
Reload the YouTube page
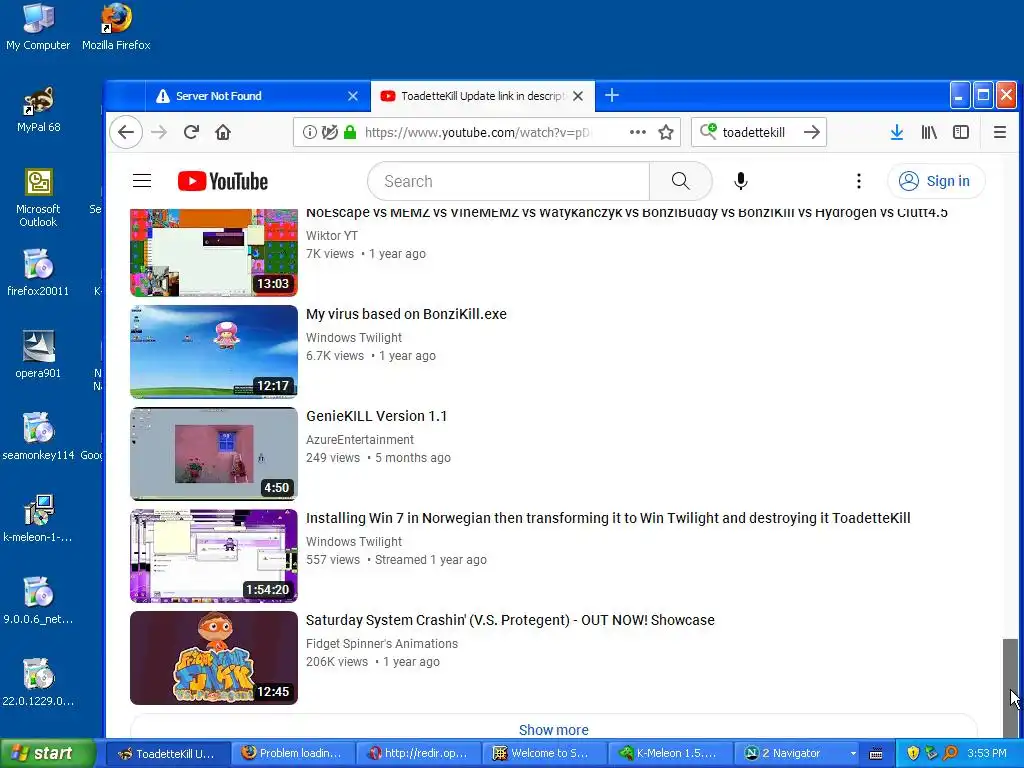pyautogui.click(x=191, y=133)
